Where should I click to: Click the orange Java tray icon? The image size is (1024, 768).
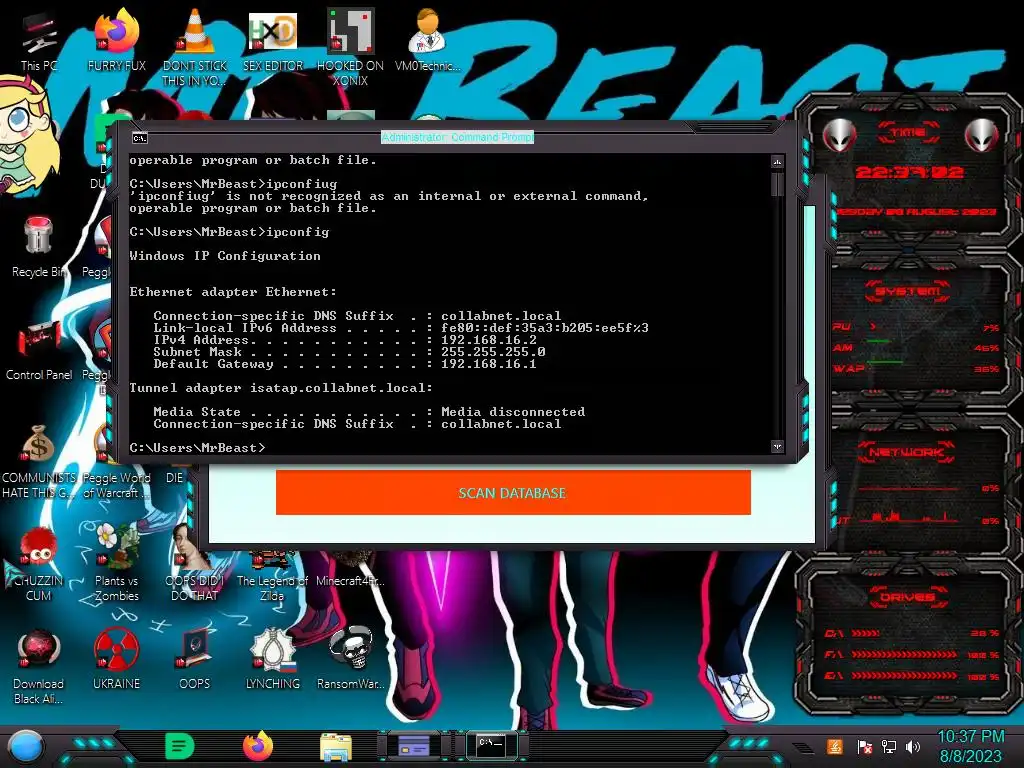coord(835,746)
